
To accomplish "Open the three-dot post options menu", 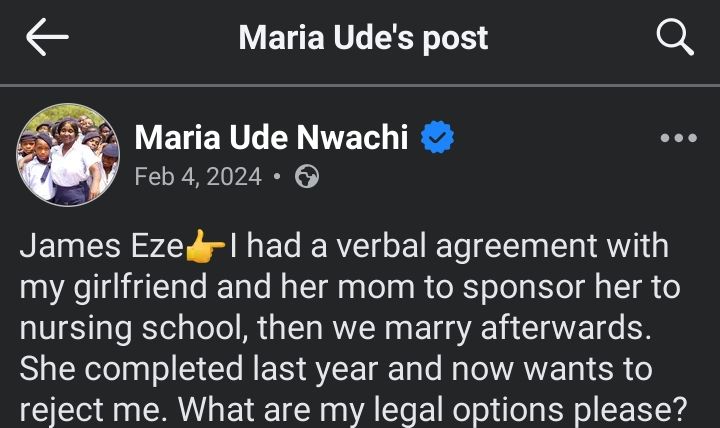I will point(679,138).
